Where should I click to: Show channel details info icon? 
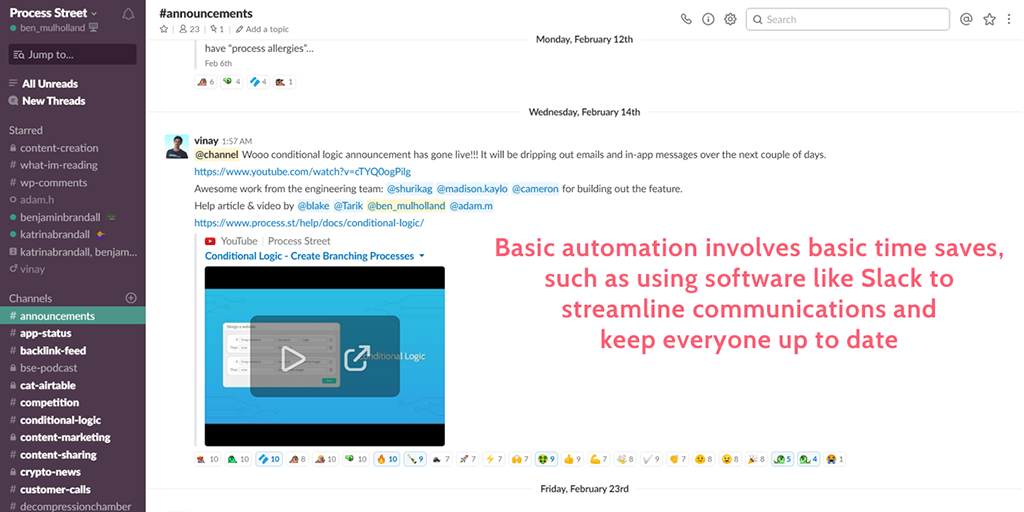[708, 19]
